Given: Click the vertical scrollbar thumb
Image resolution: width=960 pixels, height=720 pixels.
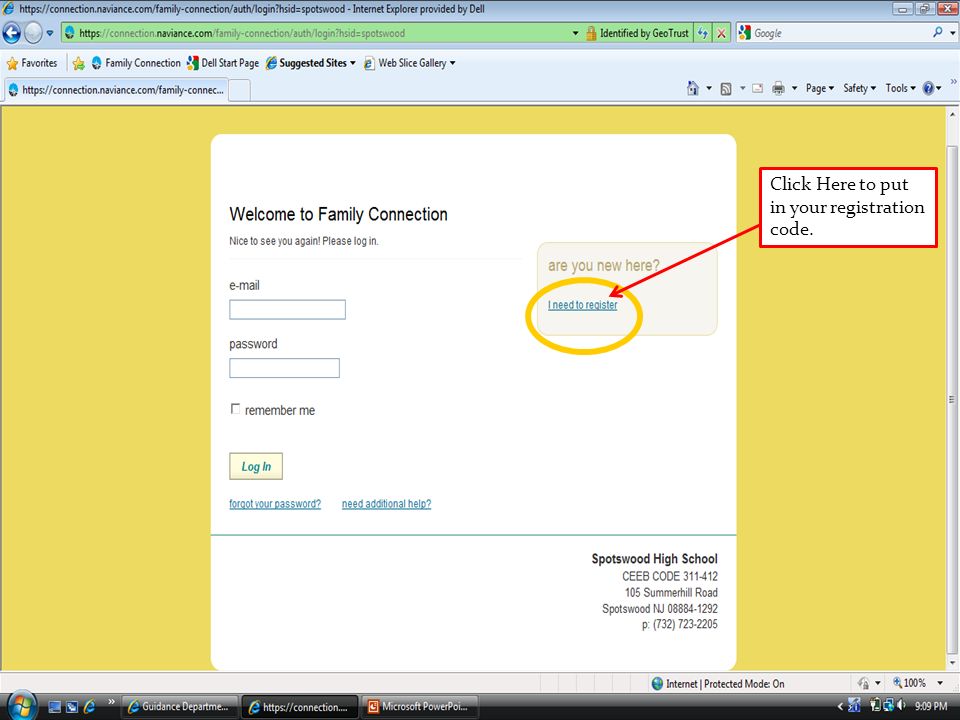Looking at the screenshot, I should (x=952, y=399).
